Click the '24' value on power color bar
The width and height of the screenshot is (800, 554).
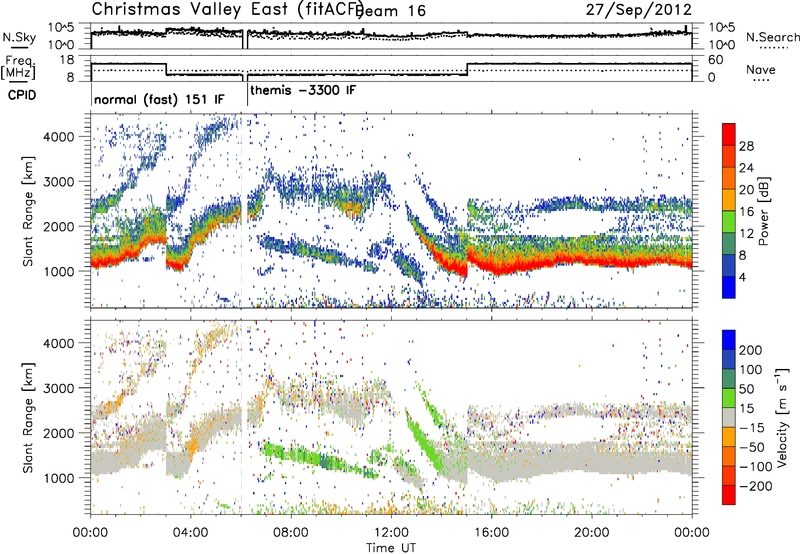coord(746,168)
